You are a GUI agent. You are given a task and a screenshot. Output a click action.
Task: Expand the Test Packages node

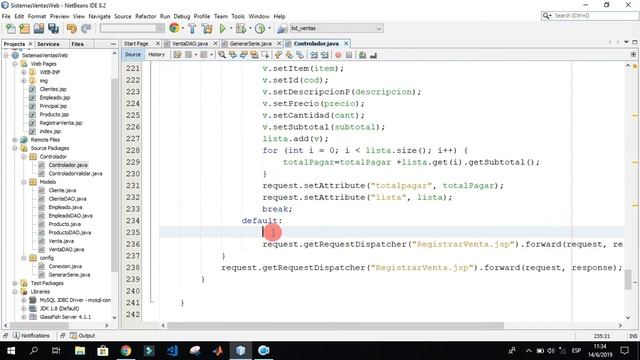click(15, 283)
